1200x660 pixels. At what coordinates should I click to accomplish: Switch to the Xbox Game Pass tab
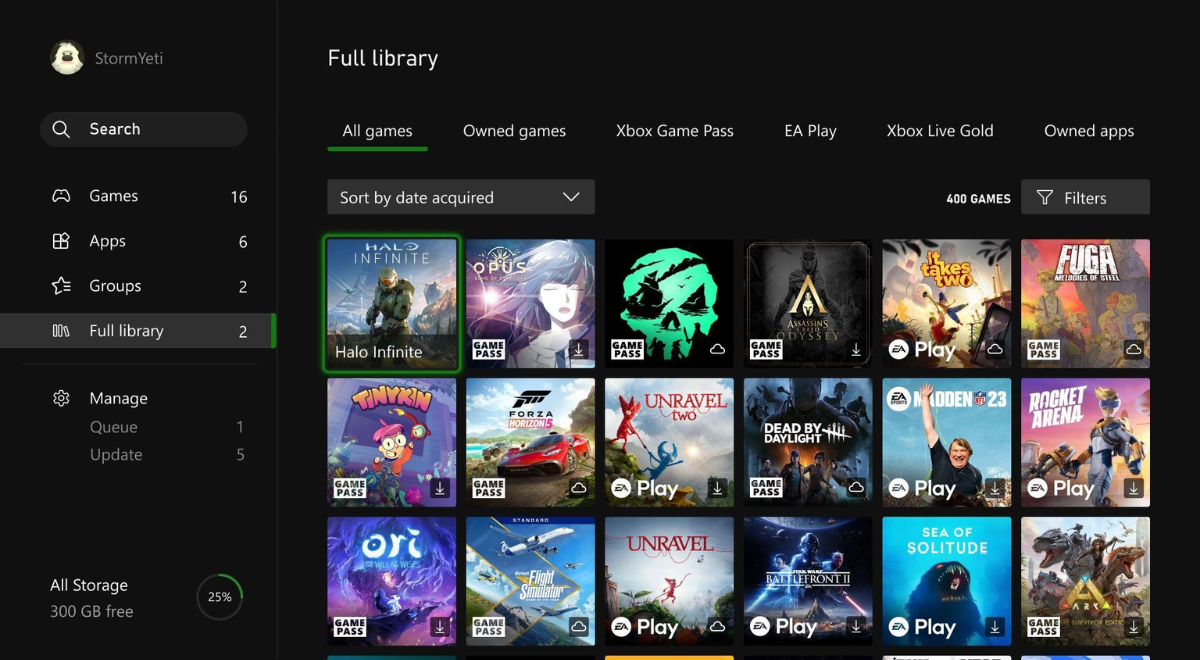tap(675, 131)
